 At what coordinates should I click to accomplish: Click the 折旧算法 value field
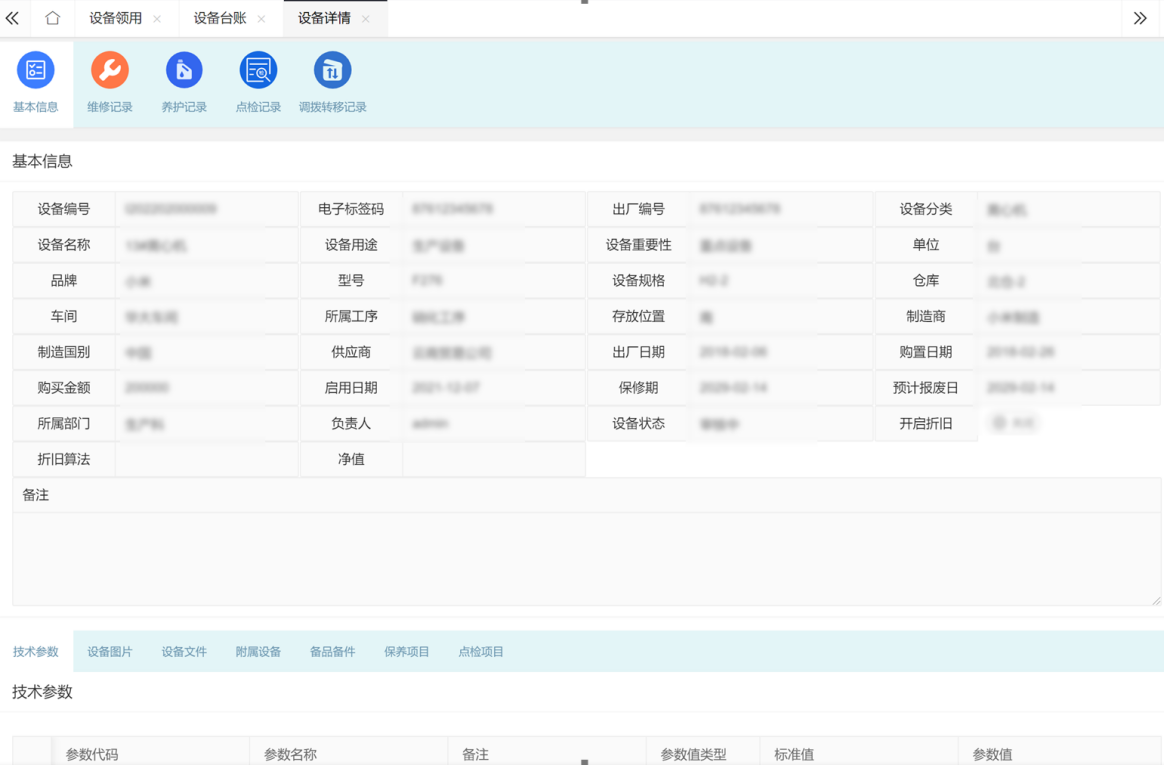tap(206, 459)
